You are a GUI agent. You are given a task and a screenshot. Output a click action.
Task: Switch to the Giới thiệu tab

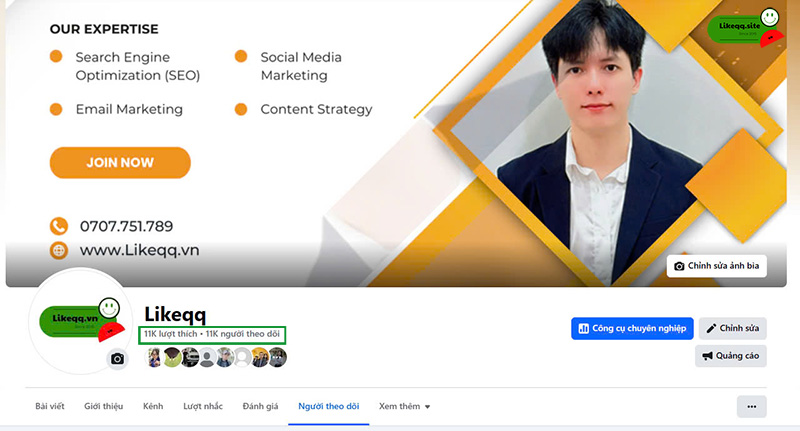click(104, 407)
